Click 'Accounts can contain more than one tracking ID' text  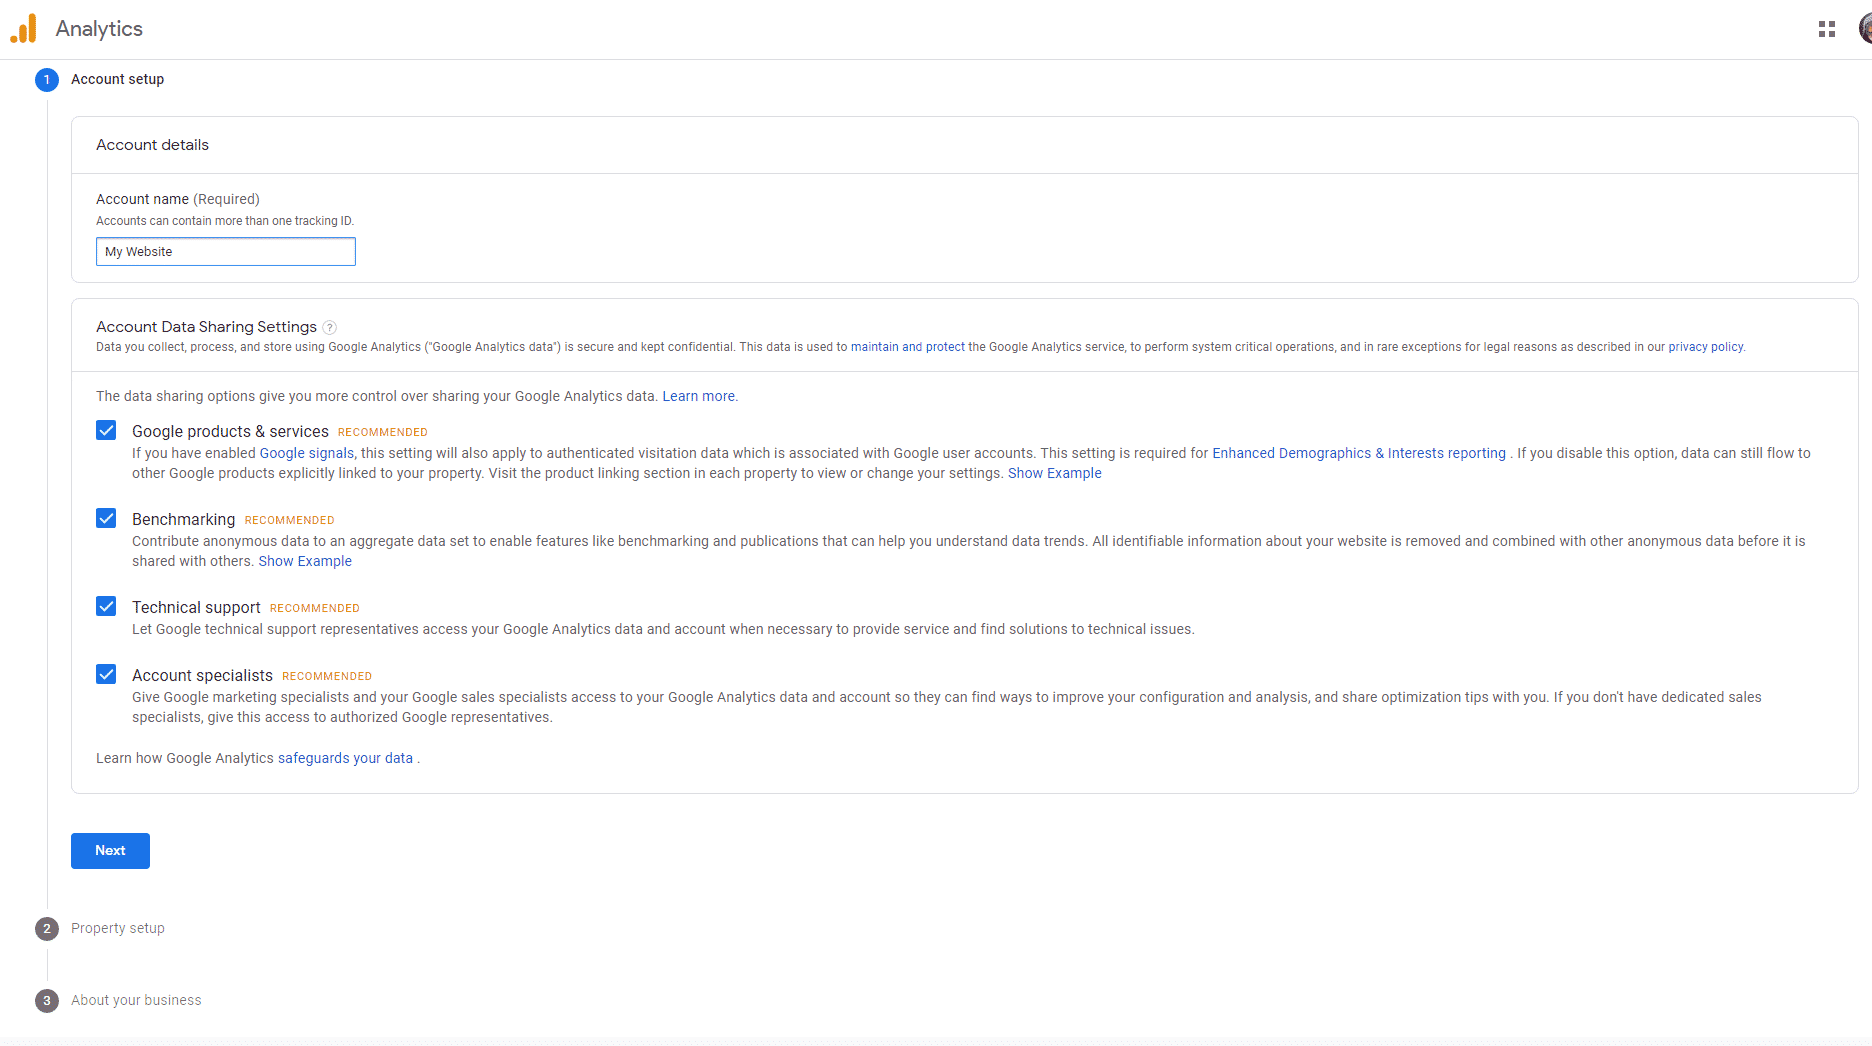[225, 221]
